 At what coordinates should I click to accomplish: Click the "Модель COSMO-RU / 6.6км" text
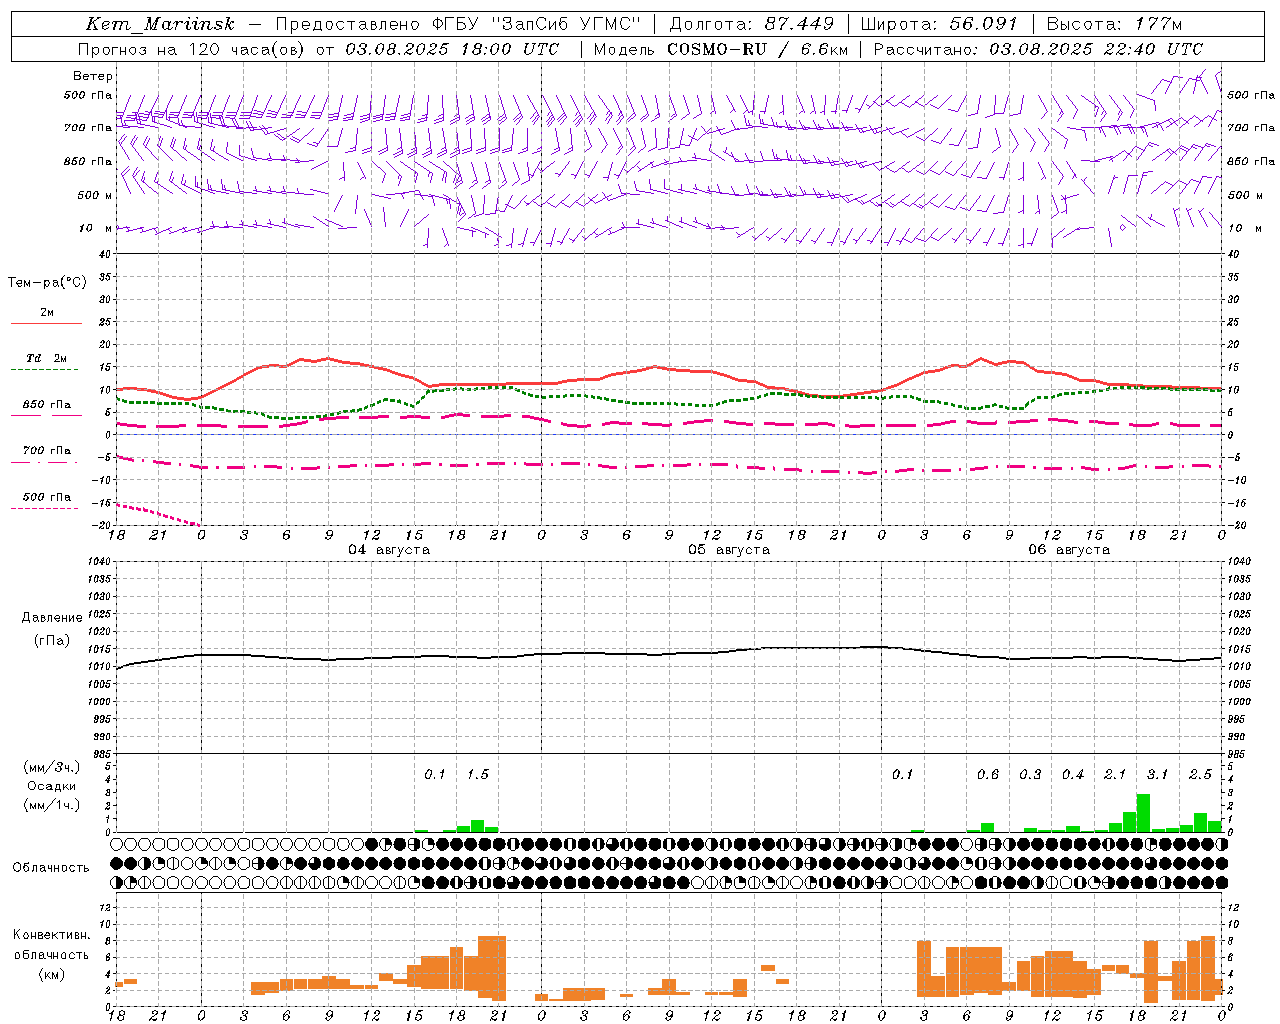click(x=719, y=49)
